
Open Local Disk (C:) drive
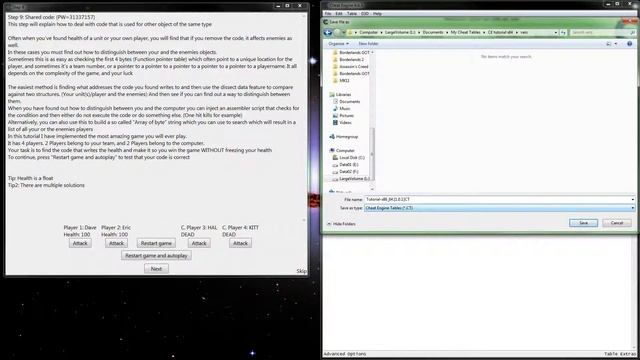click(348, 157)
